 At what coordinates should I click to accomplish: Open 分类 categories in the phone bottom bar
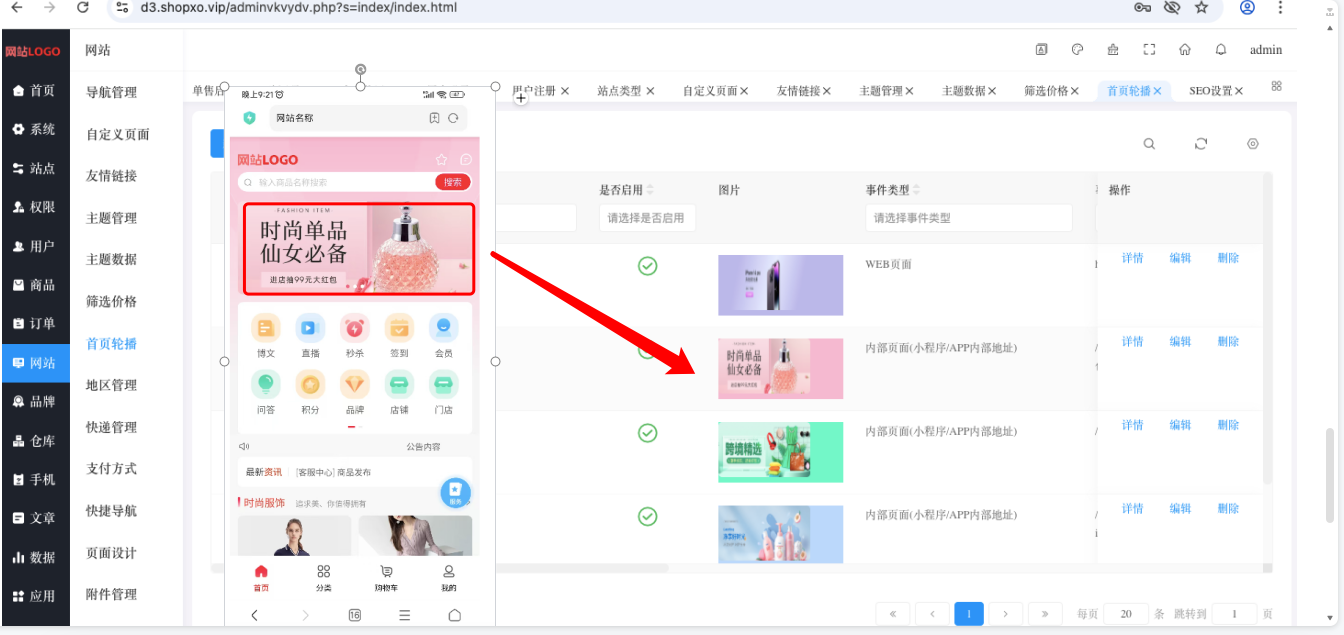pyautogui.click(x=324, y=578)
